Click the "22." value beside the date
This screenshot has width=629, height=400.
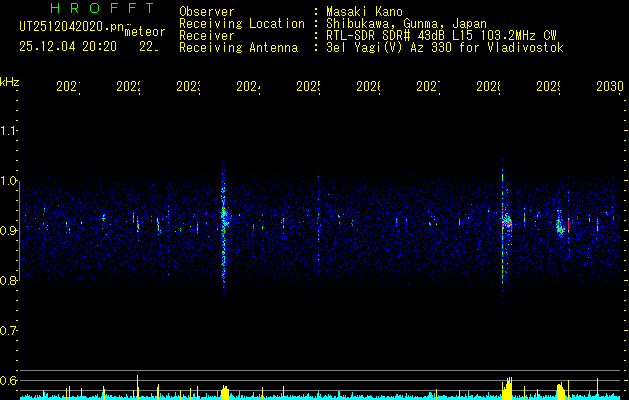coord(149,47)
